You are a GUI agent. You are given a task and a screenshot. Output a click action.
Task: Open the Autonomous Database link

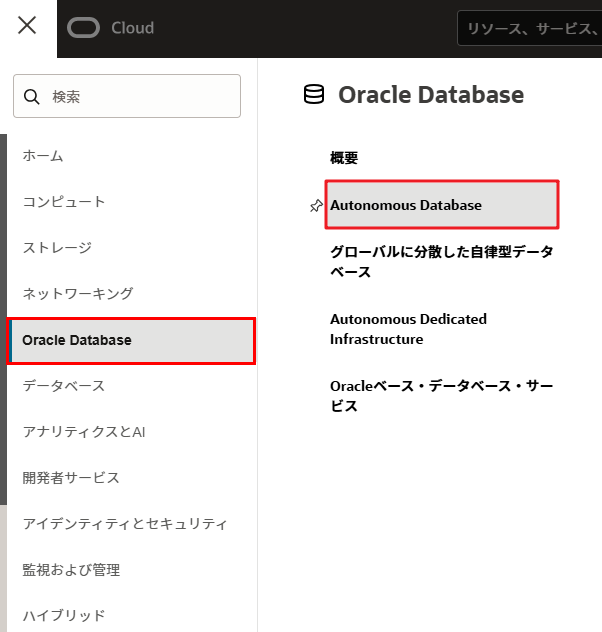[406, 205]
